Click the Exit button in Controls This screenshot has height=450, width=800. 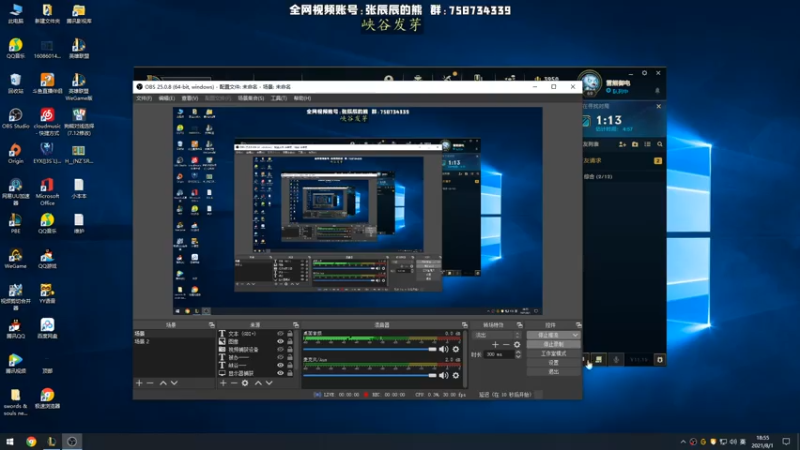pos(553,372)
